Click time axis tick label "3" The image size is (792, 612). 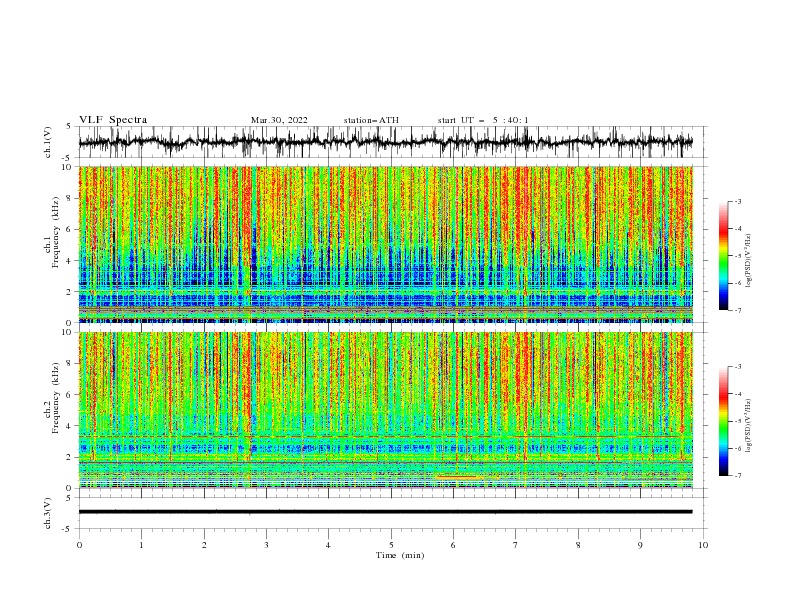tap(266, 545)
